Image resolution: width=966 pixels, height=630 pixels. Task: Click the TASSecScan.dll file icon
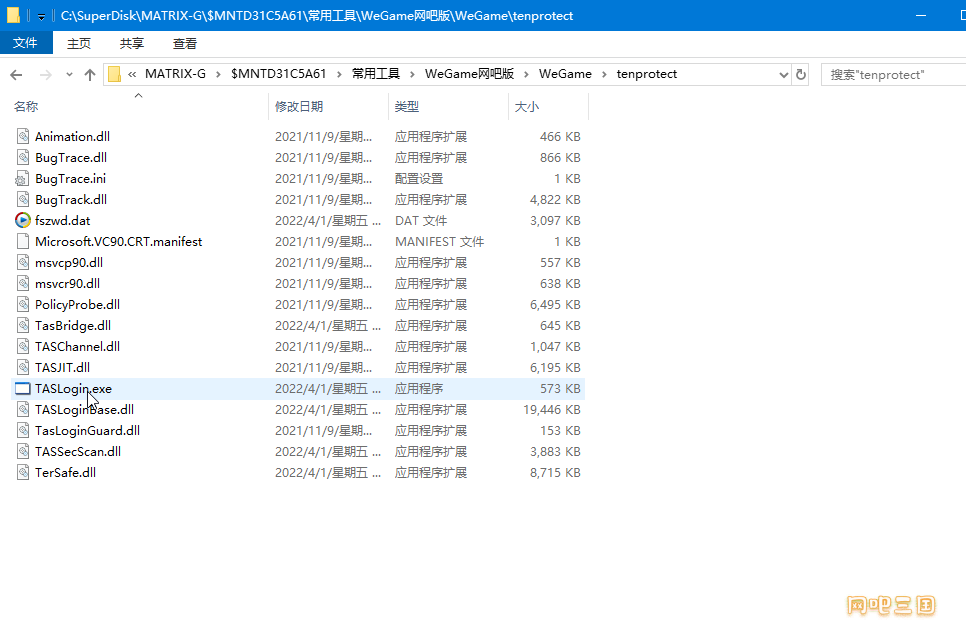coord(23,451)
